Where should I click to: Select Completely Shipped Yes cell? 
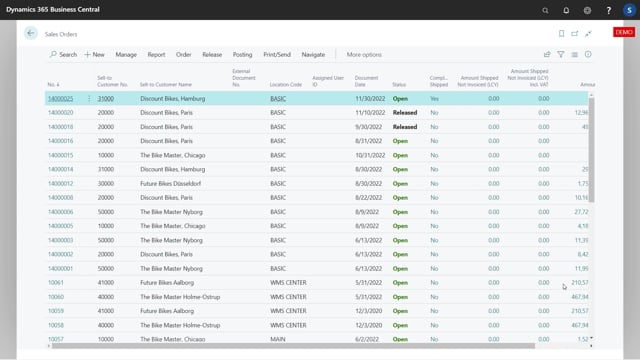coord(434,98)
